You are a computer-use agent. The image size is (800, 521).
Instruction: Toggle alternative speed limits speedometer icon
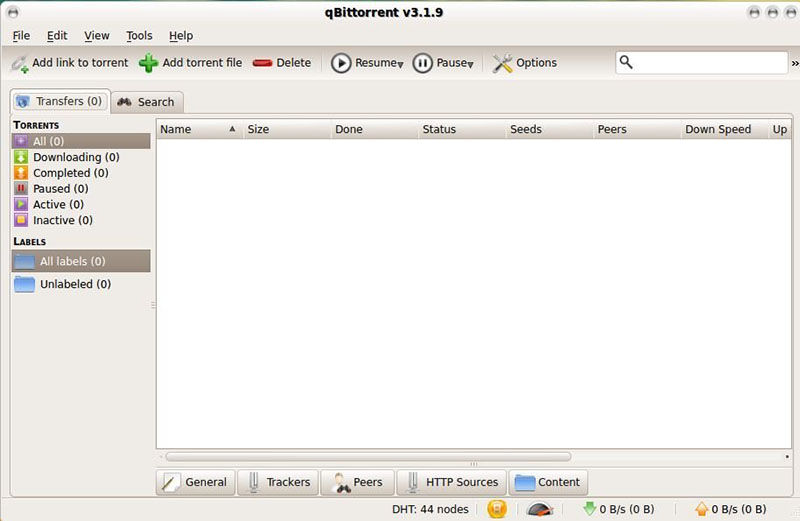point(539,509)
